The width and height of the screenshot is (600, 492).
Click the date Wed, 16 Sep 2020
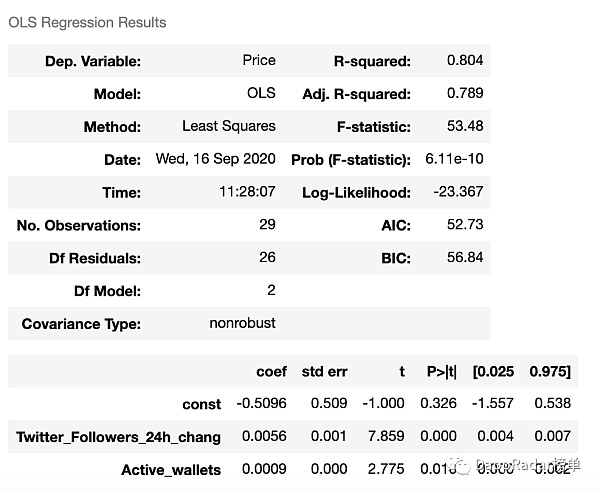[216, 159]
